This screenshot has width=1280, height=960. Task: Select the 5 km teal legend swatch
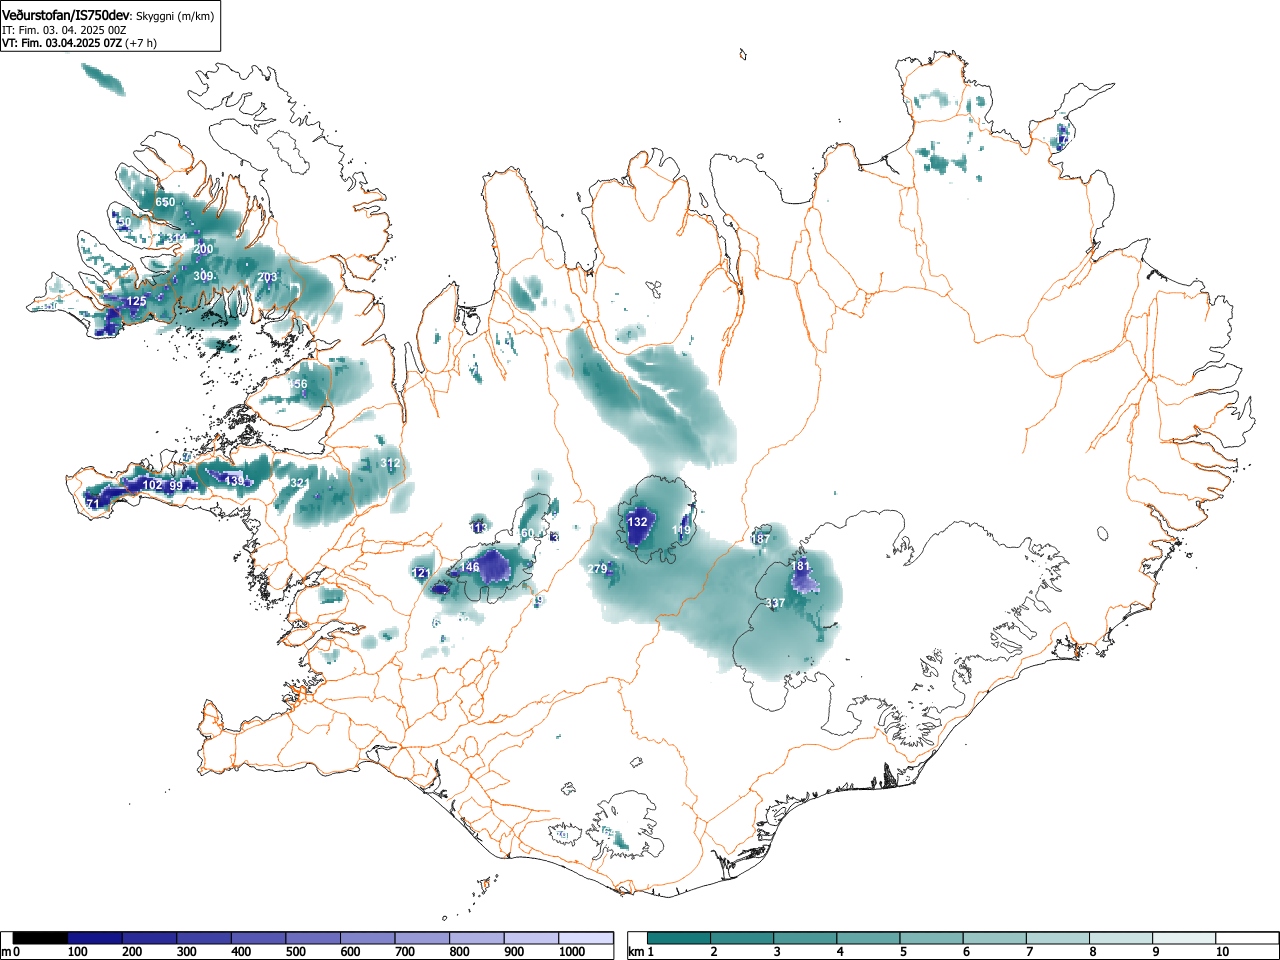coord(931,938)
